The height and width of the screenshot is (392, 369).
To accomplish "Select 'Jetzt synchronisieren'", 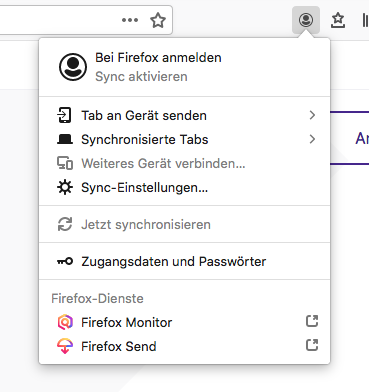I will pos(184,224).
